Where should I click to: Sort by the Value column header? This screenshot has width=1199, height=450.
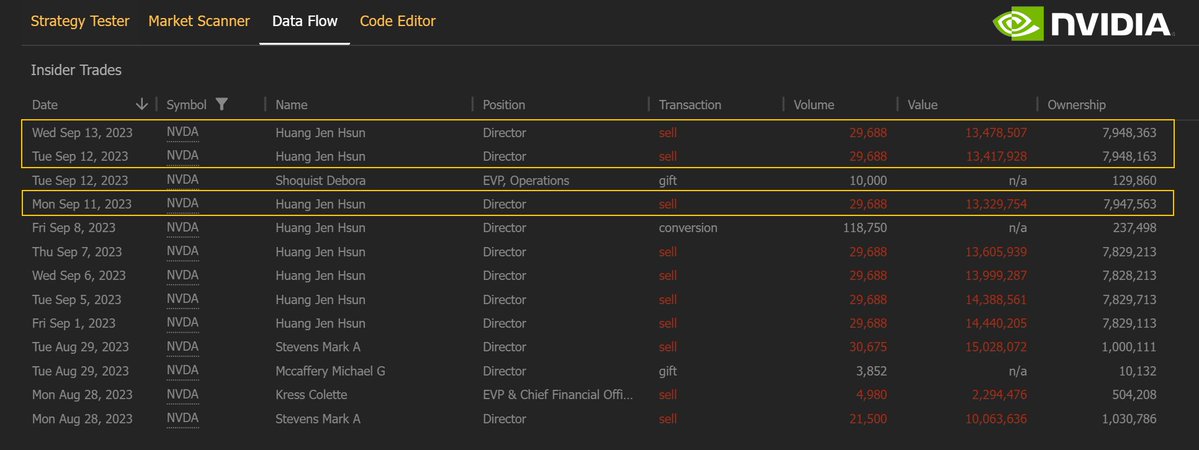922,105
